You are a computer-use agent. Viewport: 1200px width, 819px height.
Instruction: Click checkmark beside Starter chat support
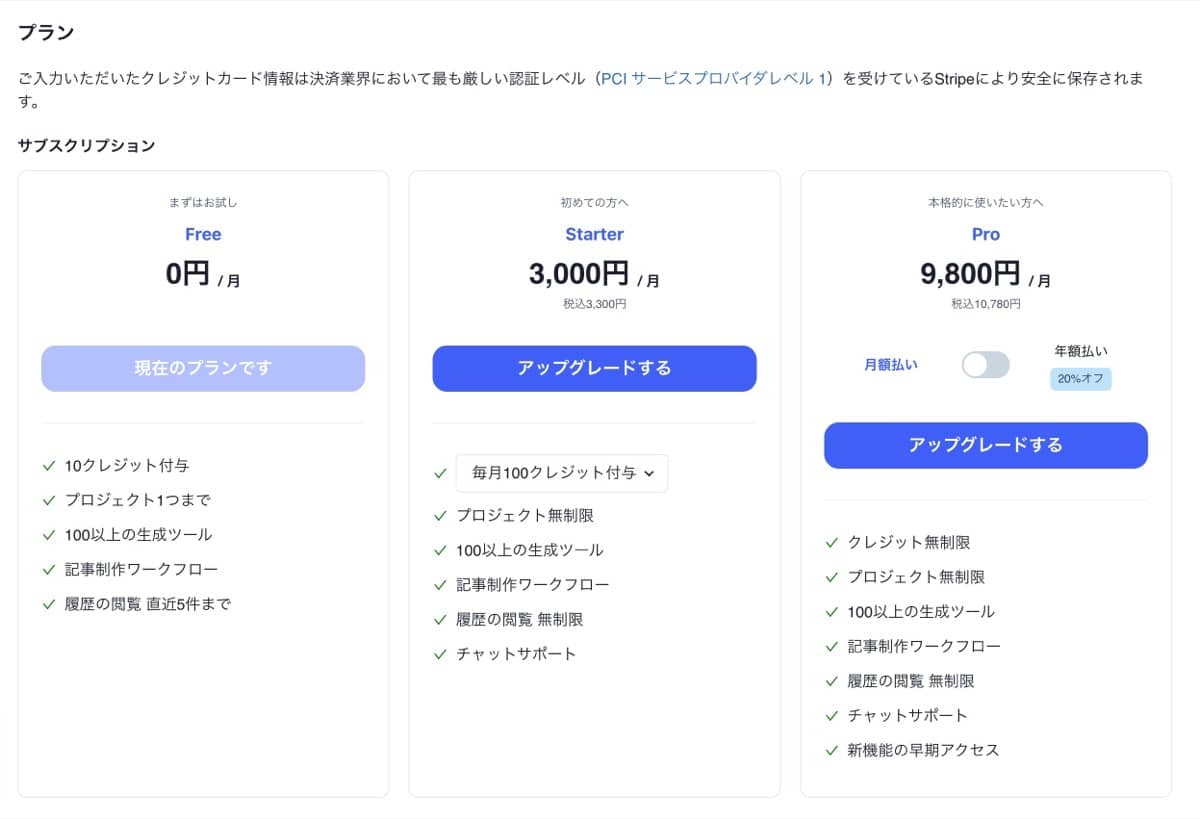point(440,654)
